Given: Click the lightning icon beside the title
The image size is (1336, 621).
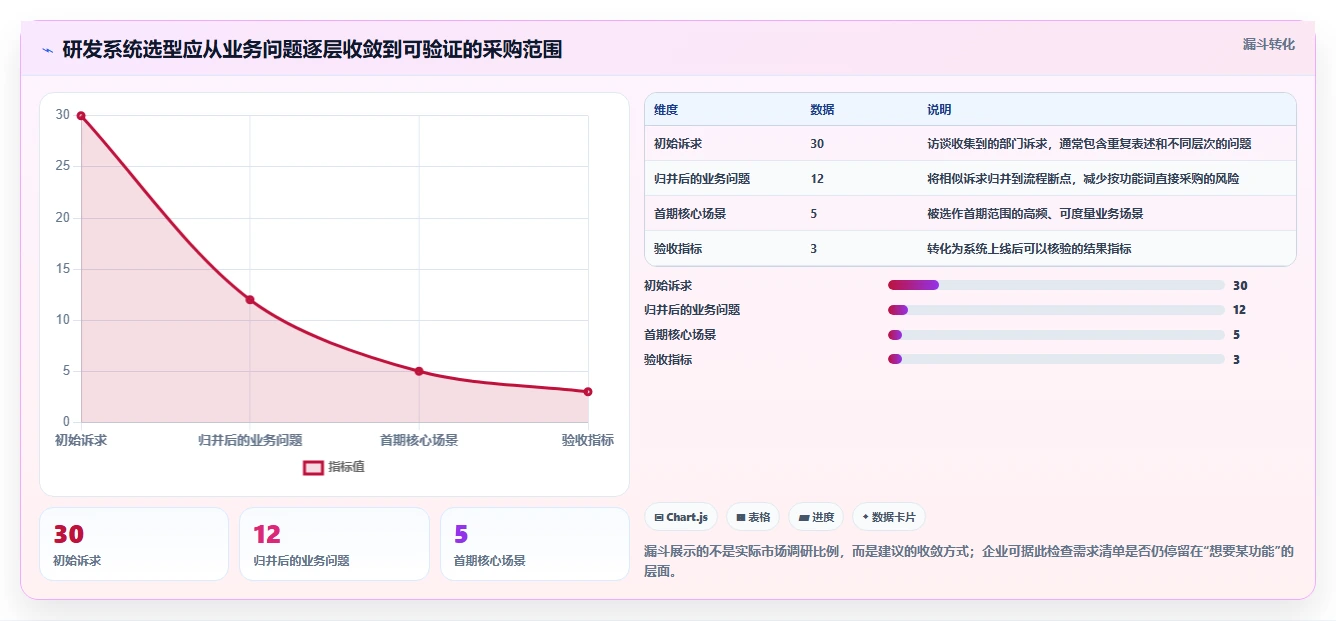Looking at the screenshot, I should [47, 50].
